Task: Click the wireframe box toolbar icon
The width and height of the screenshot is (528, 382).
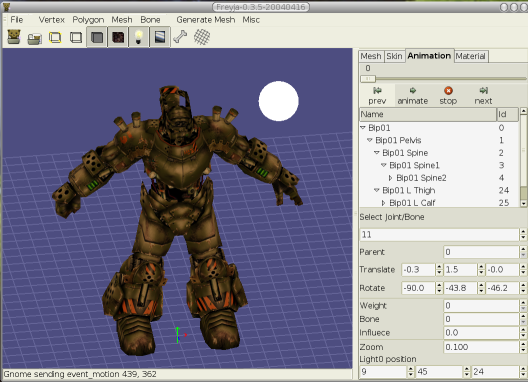Action: 76,37
